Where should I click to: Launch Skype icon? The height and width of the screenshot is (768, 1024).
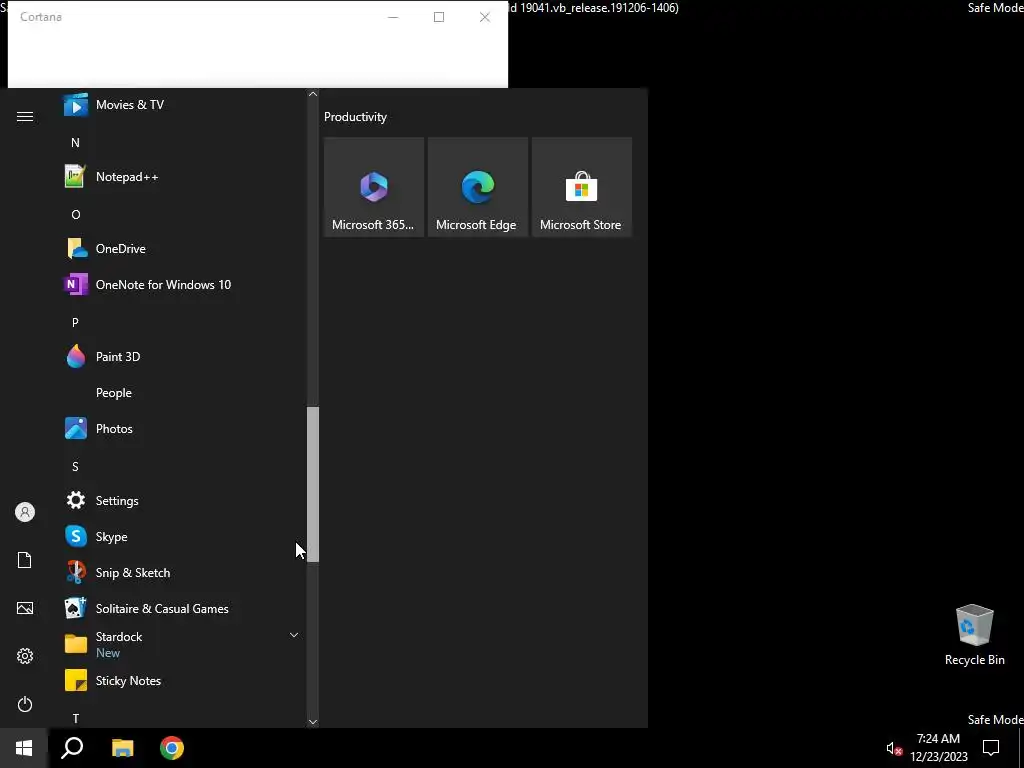click(76, 537)
